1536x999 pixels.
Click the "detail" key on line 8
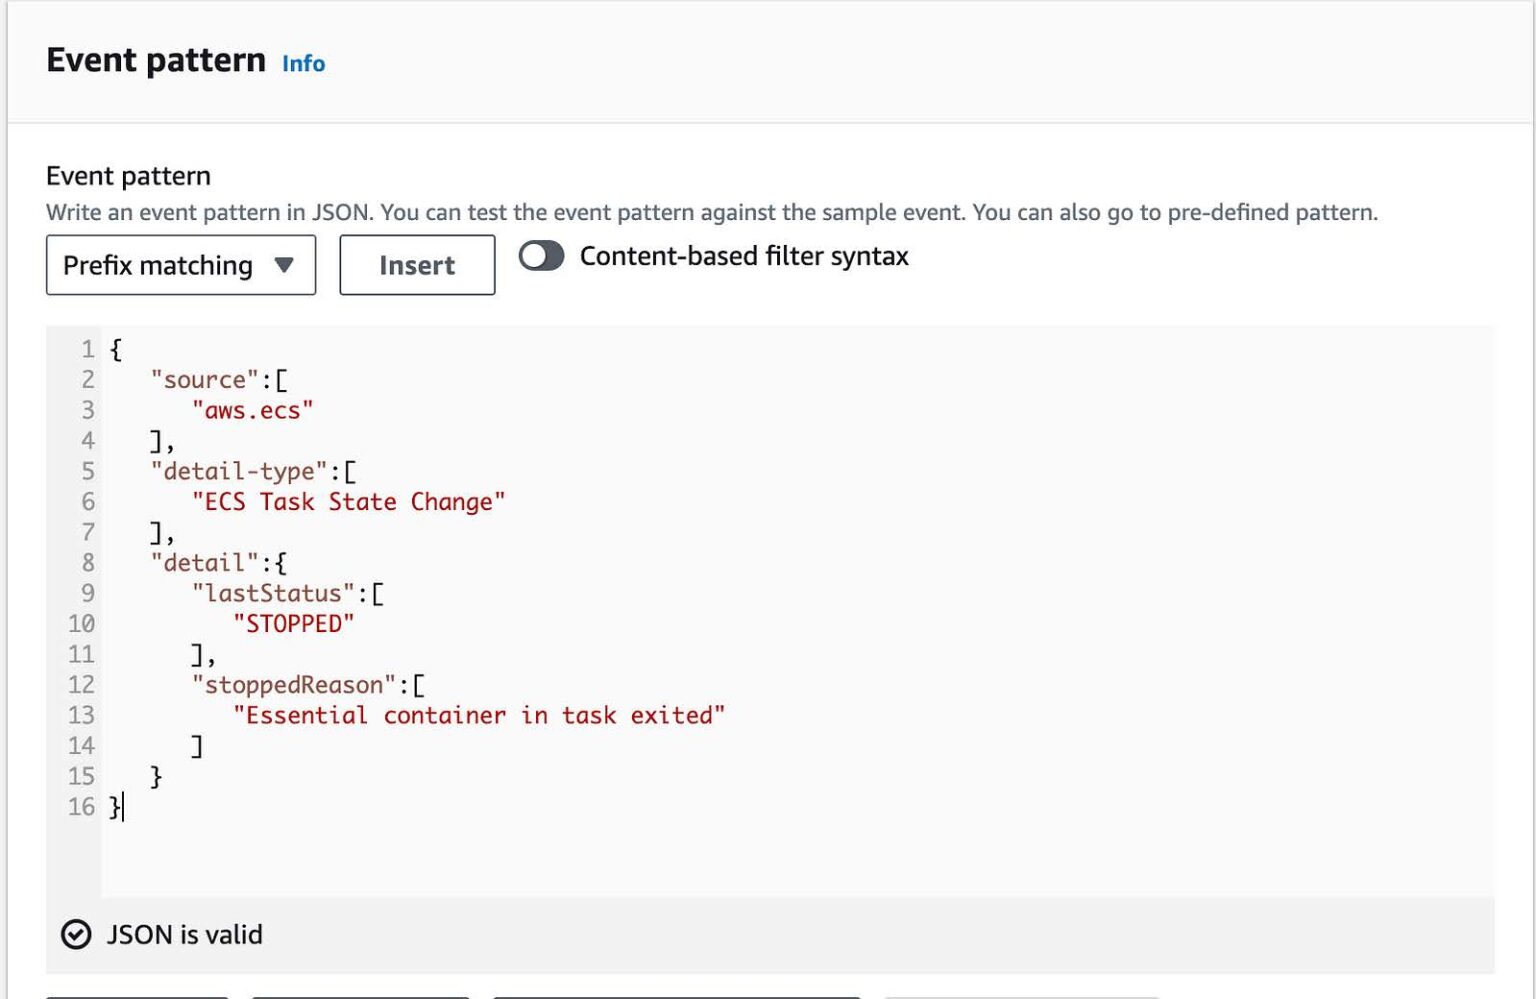pos(204,563)
